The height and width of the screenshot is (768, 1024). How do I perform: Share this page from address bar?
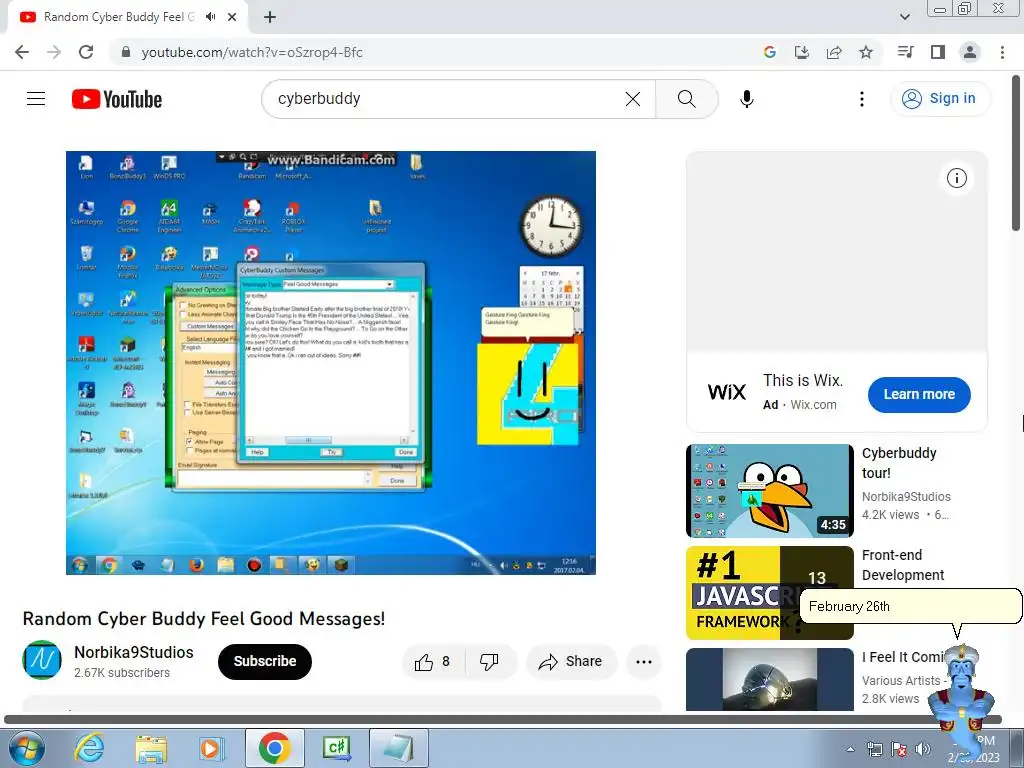point(834,52)
